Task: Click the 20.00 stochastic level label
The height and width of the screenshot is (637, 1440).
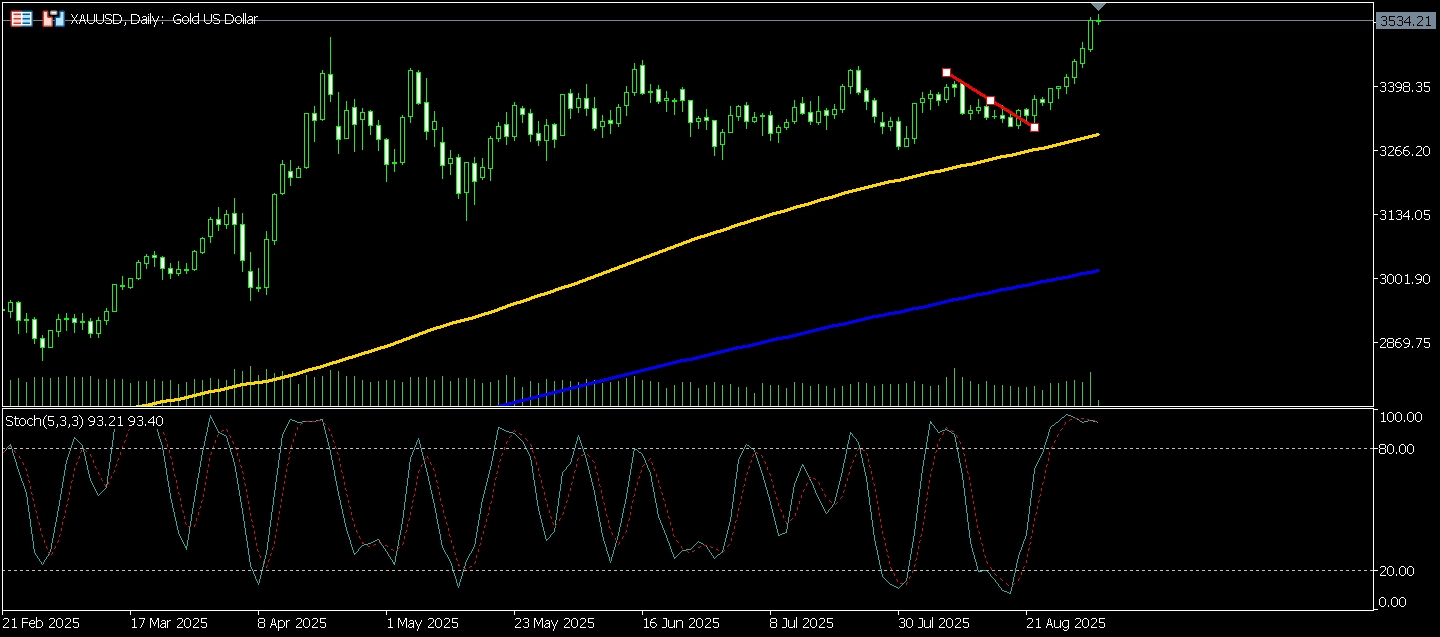Action: point(1398,571)
